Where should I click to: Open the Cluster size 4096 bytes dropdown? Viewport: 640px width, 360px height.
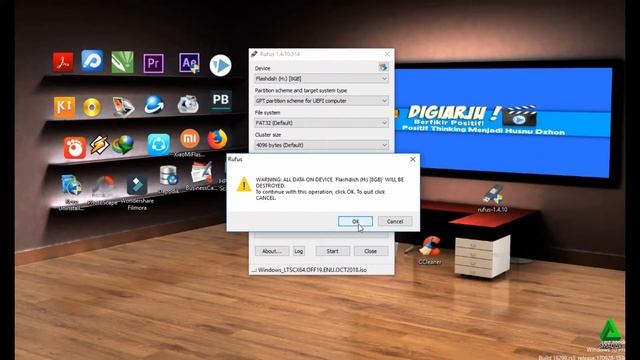321,145
